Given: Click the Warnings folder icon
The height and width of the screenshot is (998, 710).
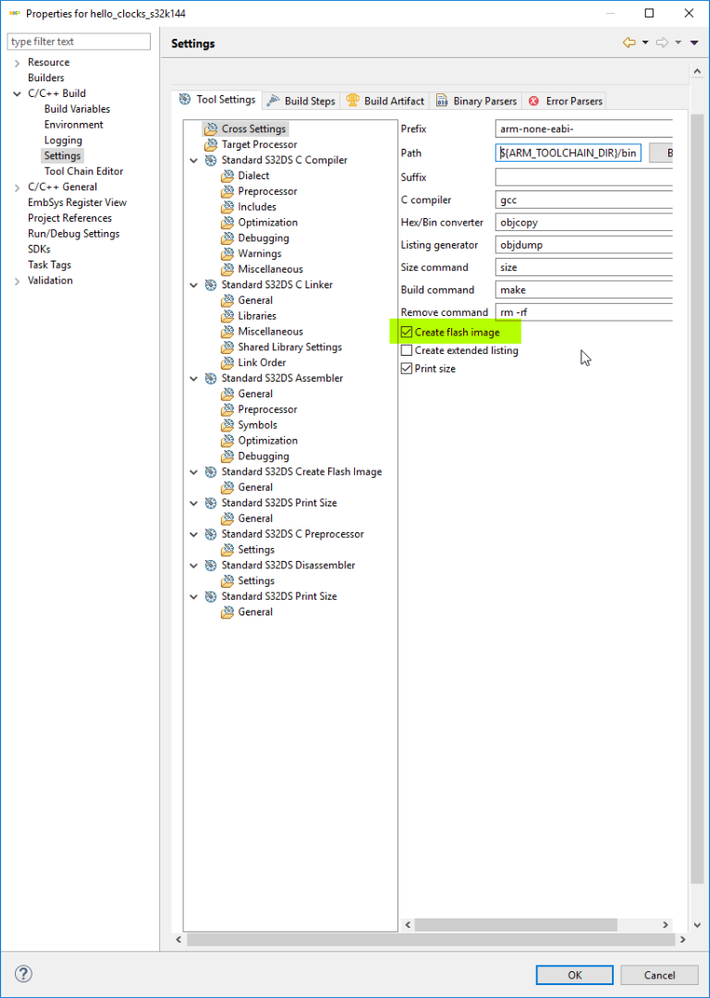Looking at the screenshot, I should [227, 254].
